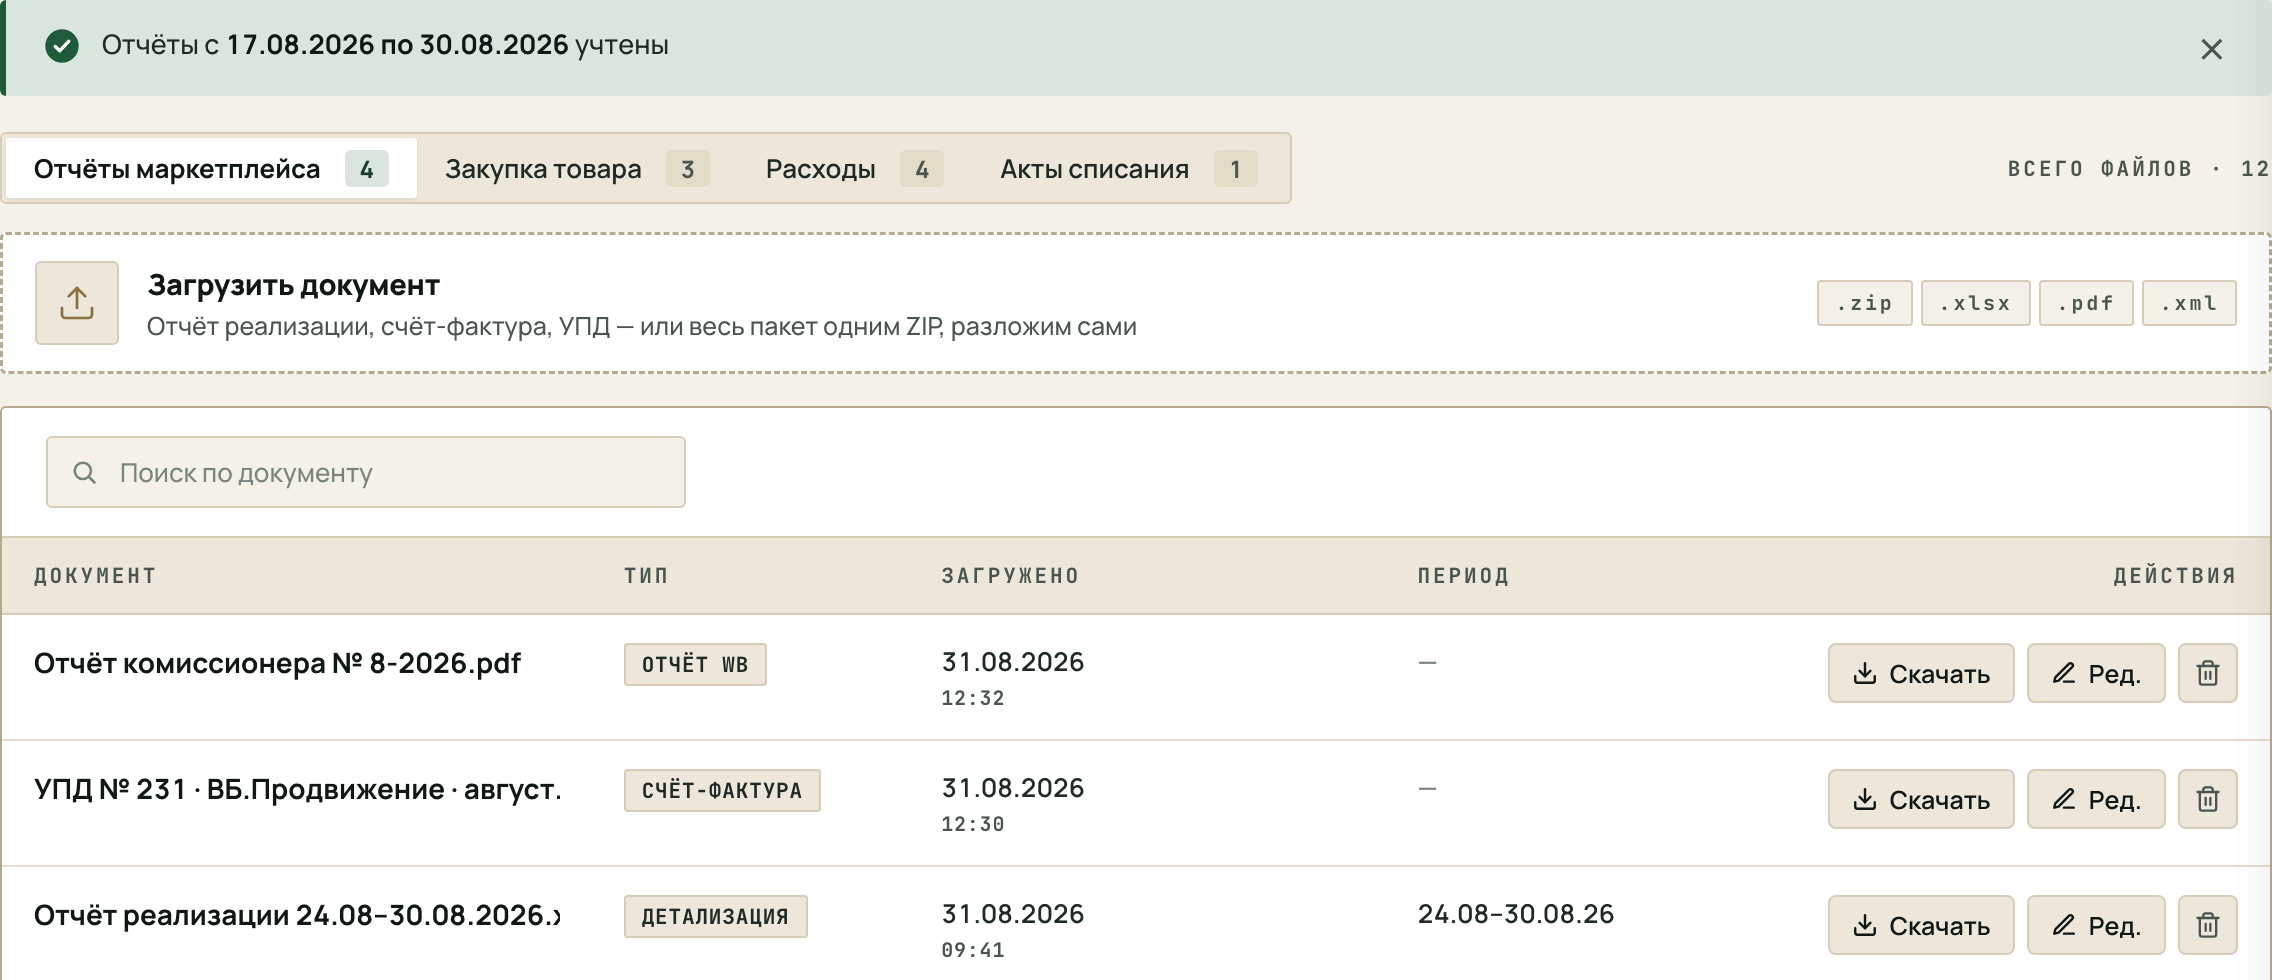Screen dimensions: 2272x980
Task: Download УПД № 231 ВБ.Продвижение file
Action: tap(1921, 799)
